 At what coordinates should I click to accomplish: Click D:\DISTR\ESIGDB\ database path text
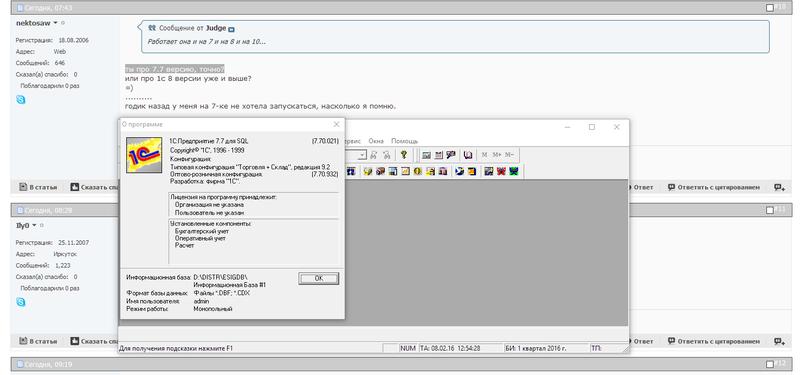[221, 277]
